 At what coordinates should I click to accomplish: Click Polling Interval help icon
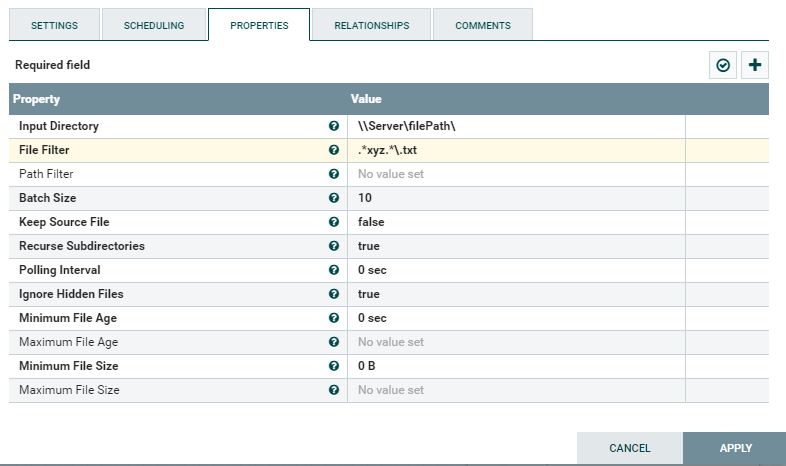[334, 270]
